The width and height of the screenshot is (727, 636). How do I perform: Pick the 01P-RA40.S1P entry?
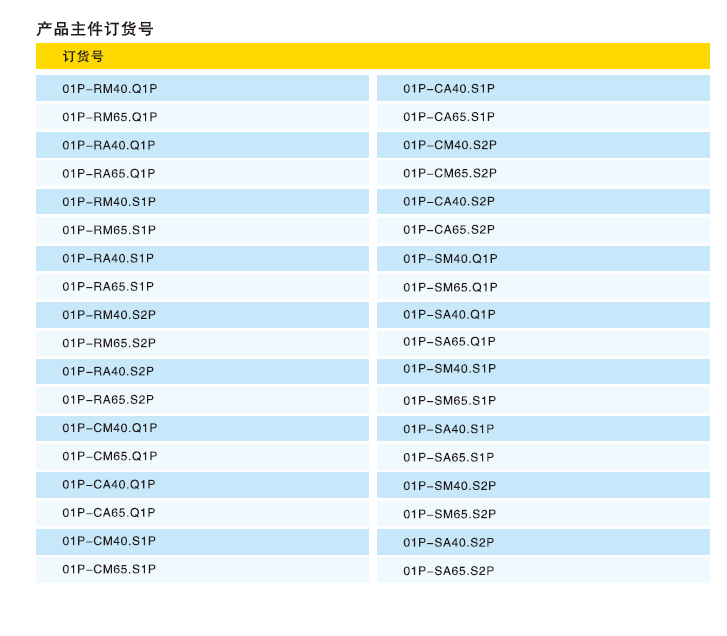coord(108,258)
